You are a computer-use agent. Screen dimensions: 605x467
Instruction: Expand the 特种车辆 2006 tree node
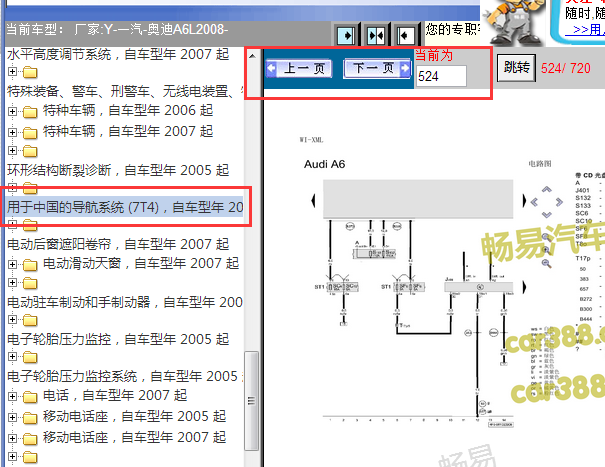click(12, 112)
